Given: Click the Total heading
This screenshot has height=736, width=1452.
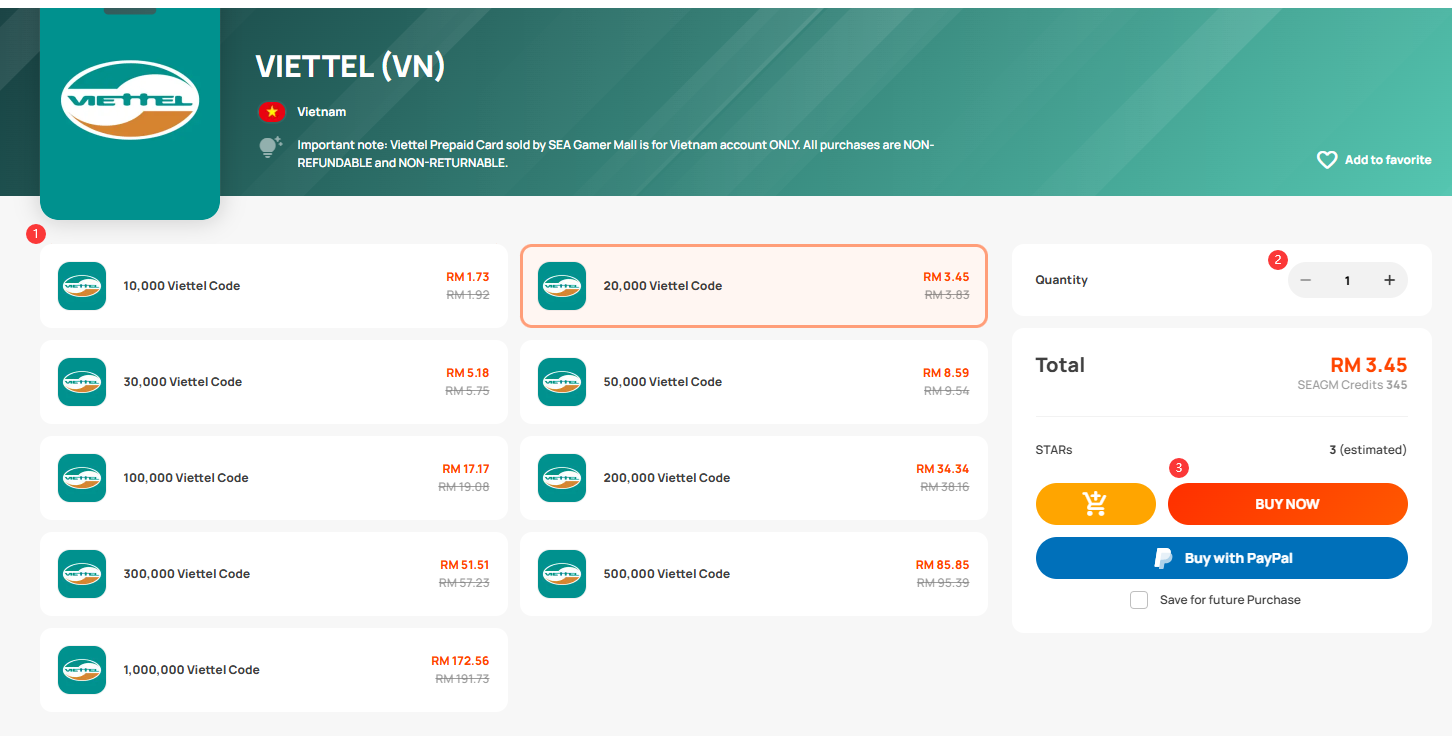Looking at the screenshot, I should click(x=1060, y=365).
